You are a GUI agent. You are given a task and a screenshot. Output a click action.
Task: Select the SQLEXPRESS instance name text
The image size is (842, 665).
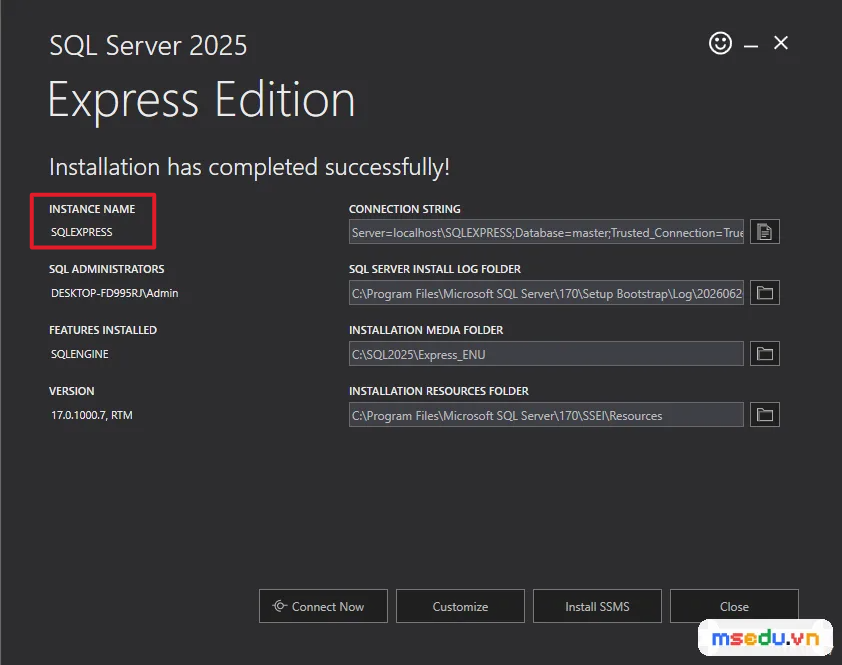(82, 232)
